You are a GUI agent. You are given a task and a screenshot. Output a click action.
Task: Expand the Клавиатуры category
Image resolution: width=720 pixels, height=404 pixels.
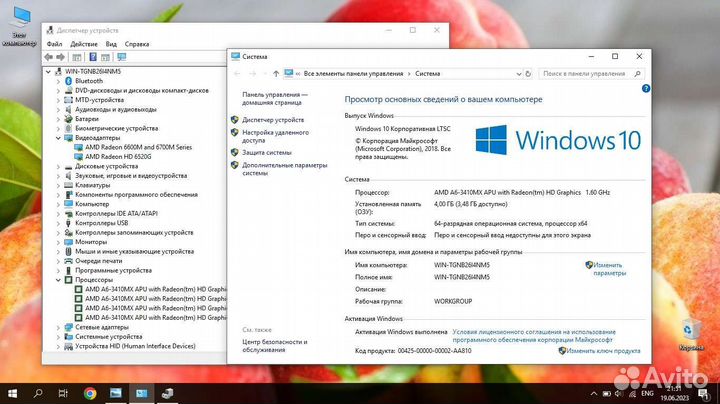pos(58,185)
